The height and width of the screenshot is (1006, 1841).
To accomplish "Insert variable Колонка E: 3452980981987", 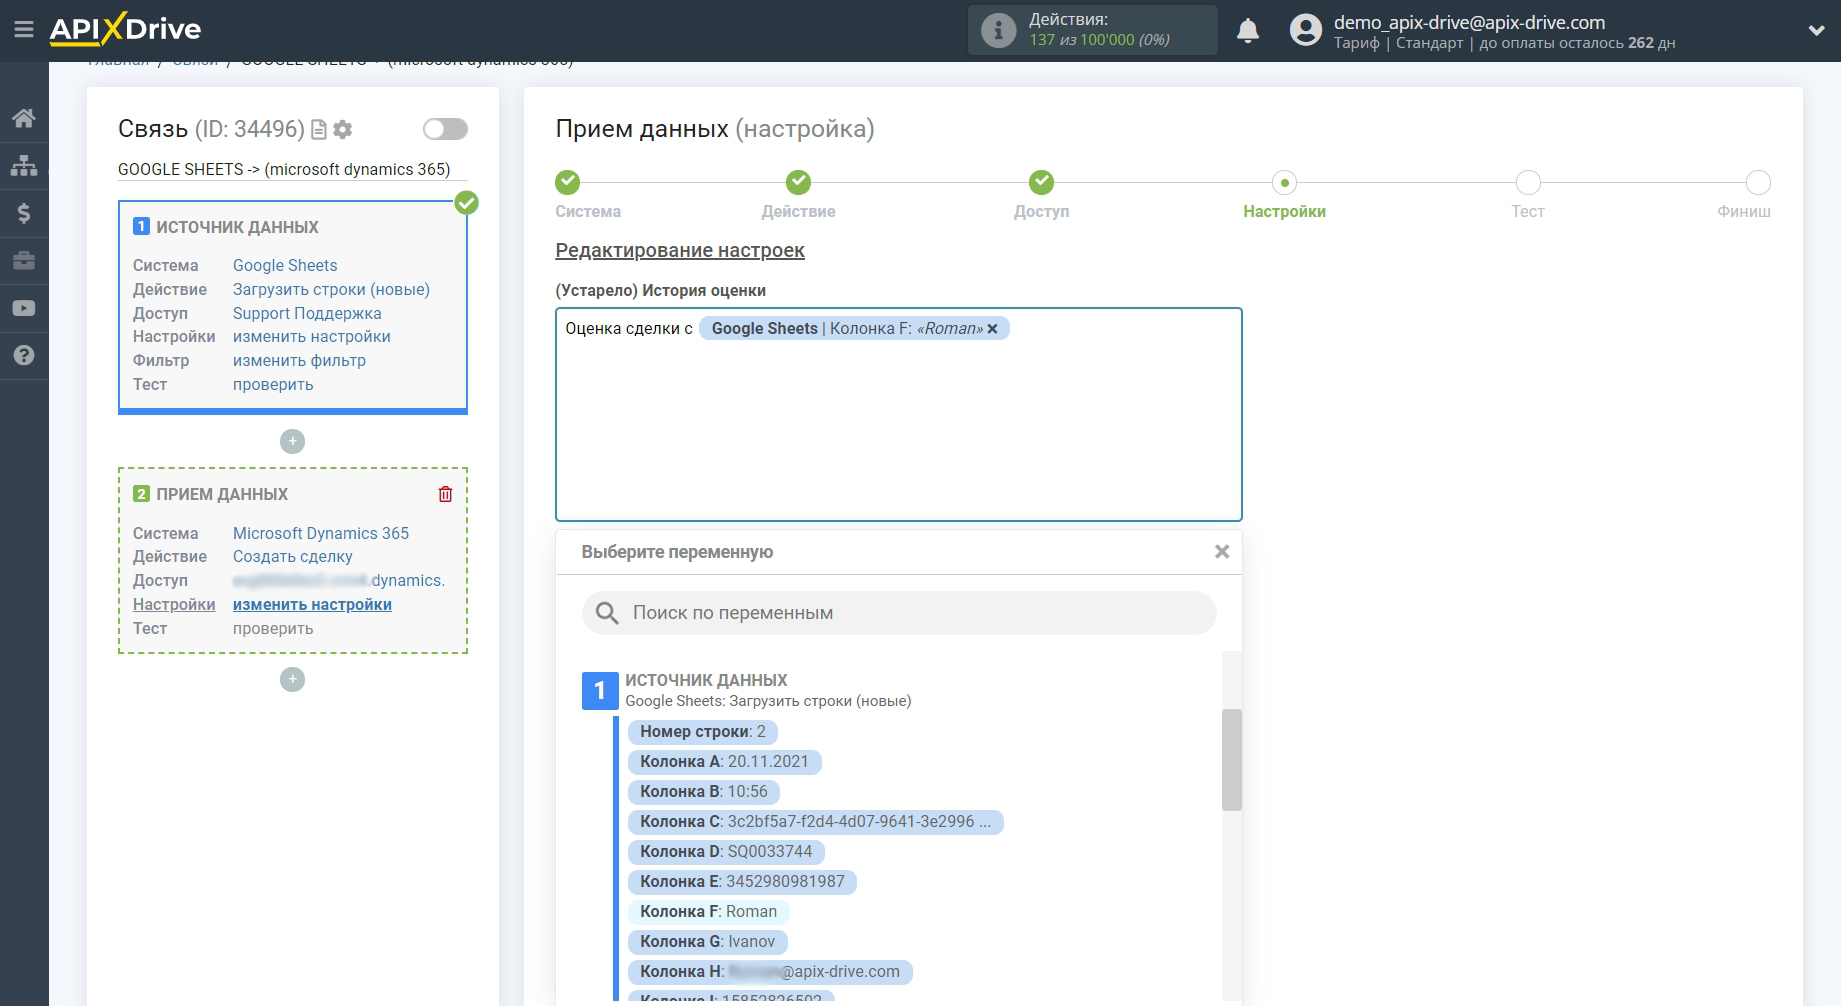I will [x=742, y=882].
